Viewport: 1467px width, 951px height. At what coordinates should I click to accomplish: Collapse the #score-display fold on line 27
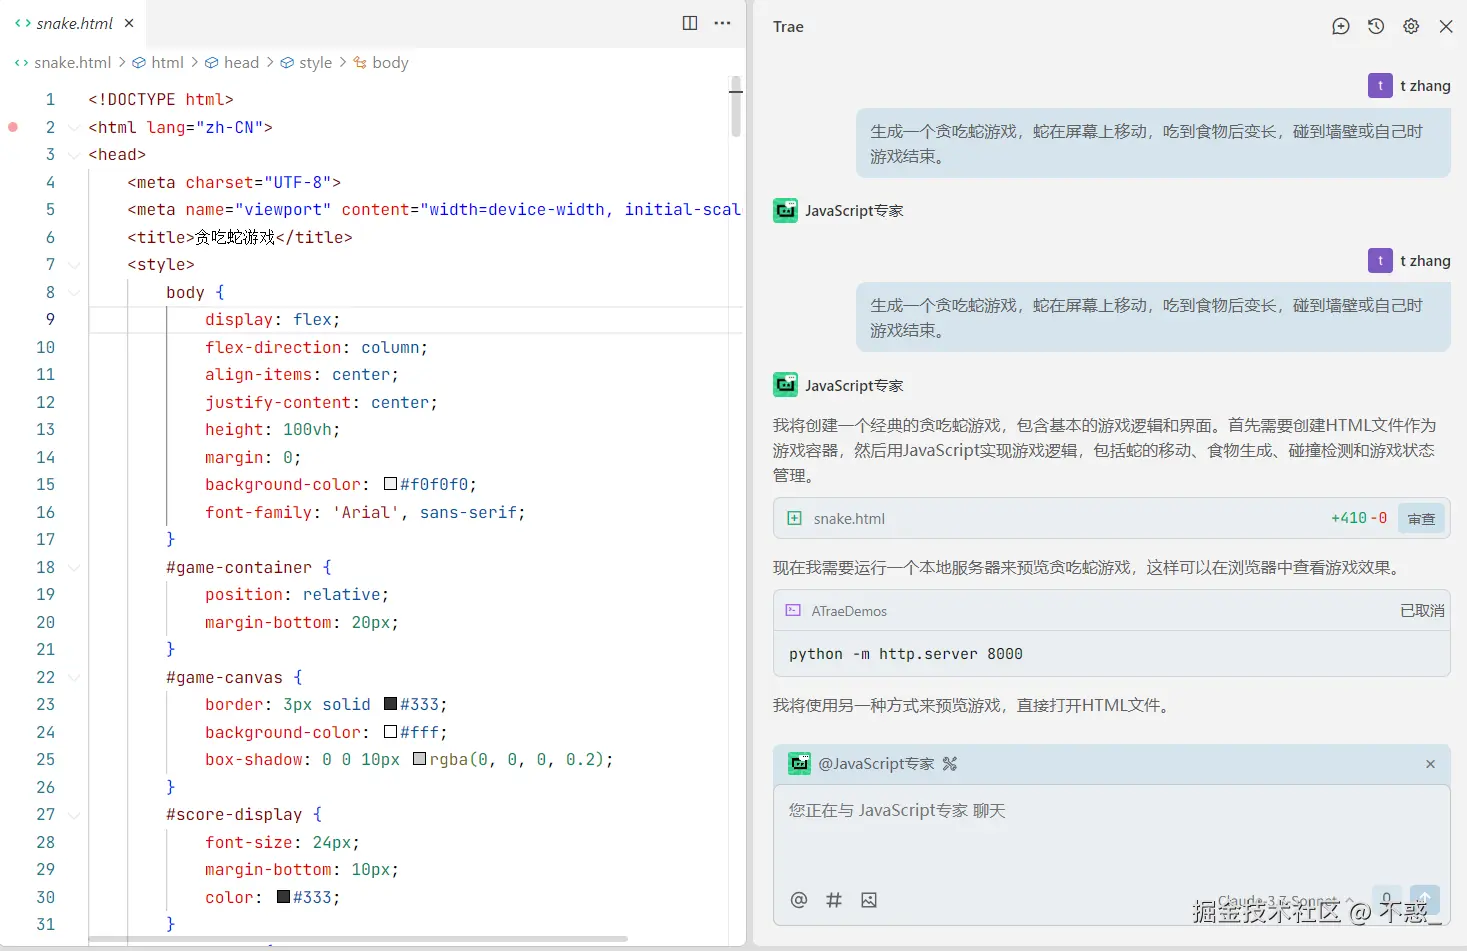pos(74,815)
